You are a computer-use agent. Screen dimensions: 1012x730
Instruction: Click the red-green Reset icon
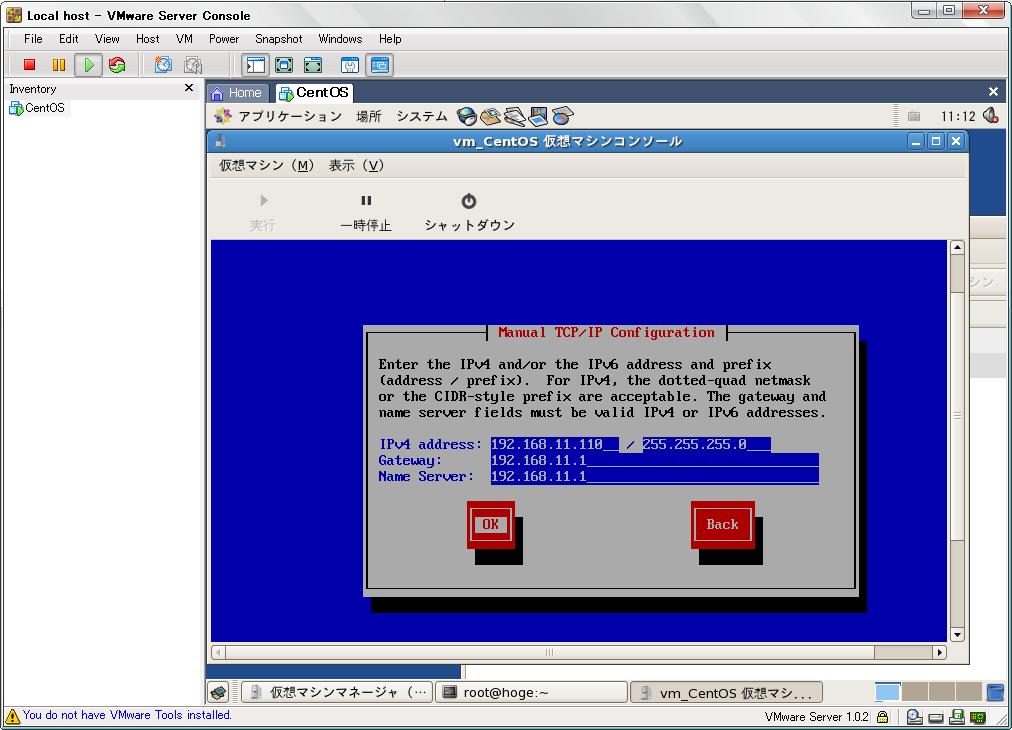(x=117, y=65)
